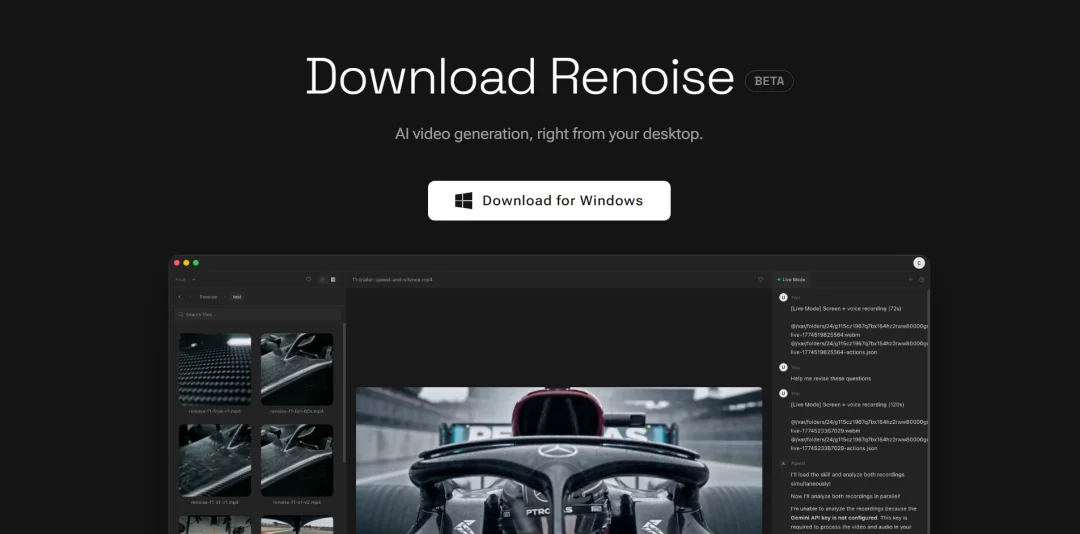Click the red close dot in app preview

coord(176,263)
